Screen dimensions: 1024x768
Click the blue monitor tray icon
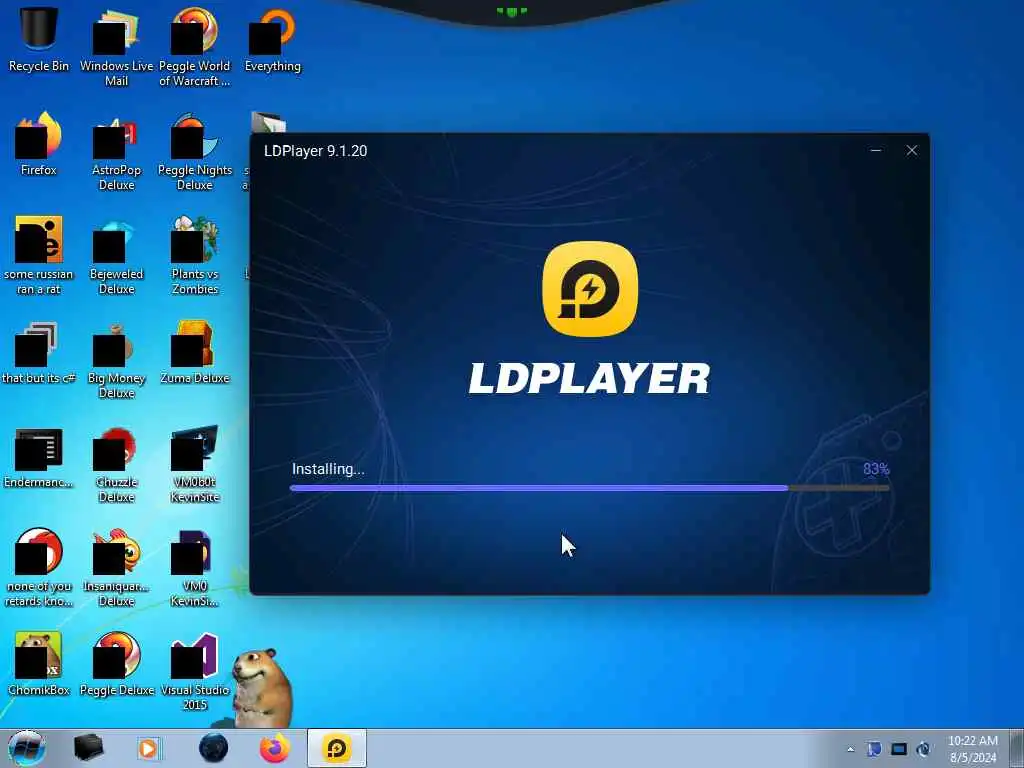click(899, 749)
